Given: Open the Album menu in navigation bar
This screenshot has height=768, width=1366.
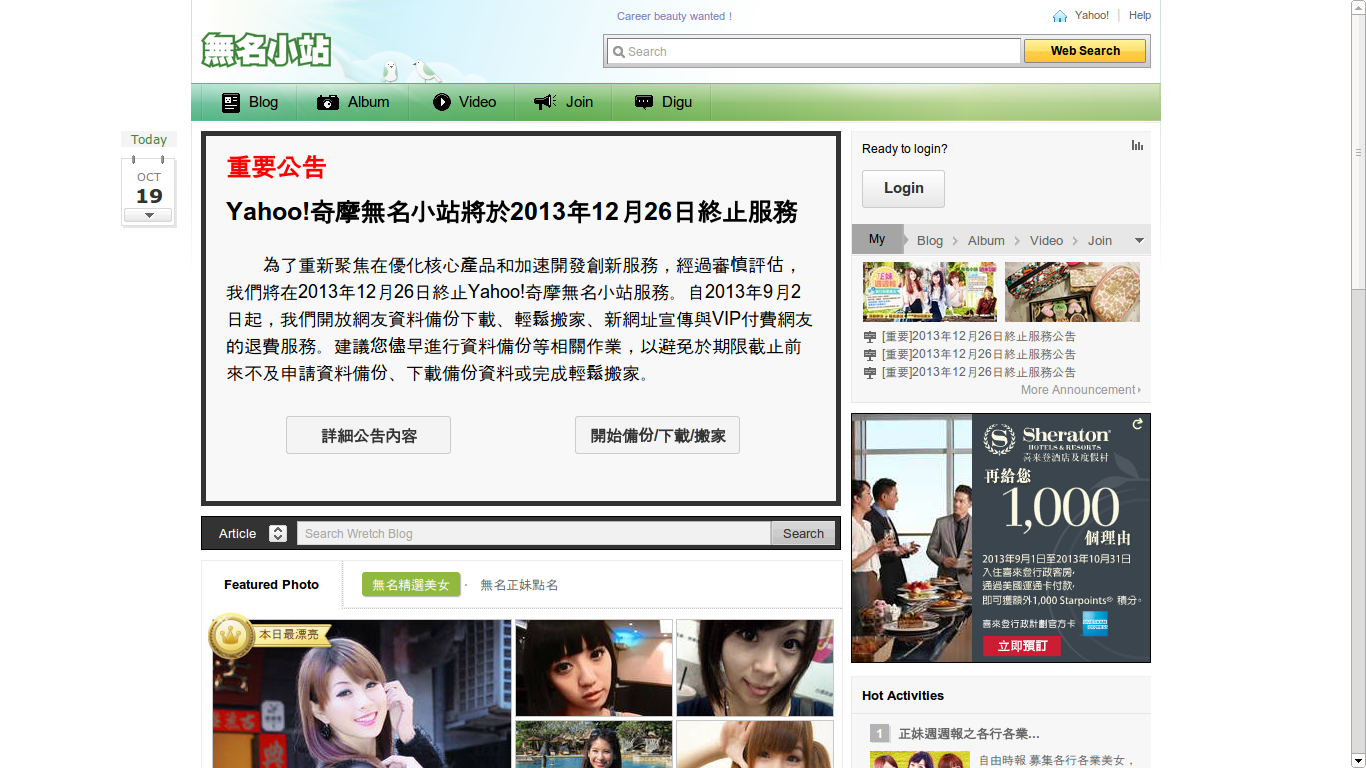Looking at the screenshot, I should point(353,102).
